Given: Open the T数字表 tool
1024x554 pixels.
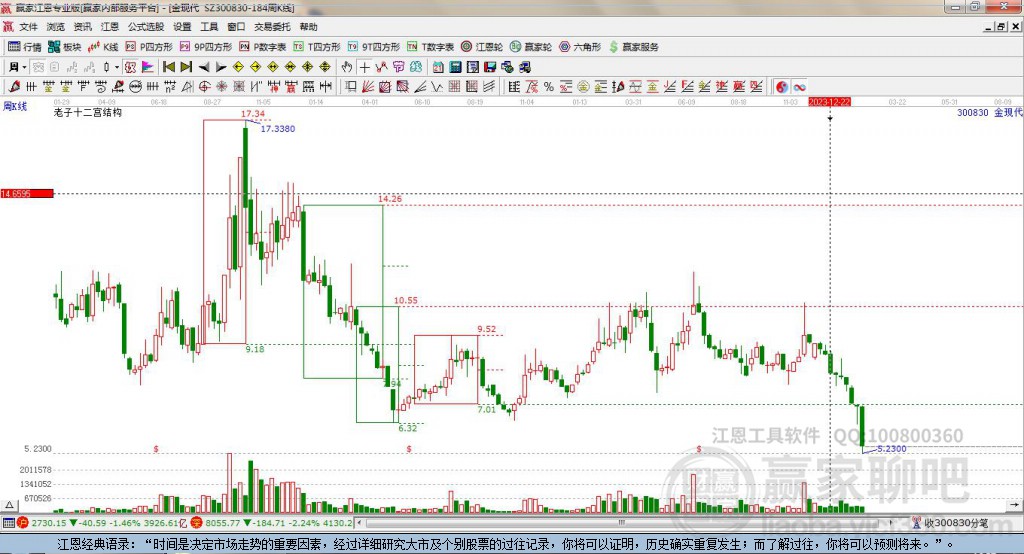Looking at the screenshot, I should tap(430, 46).
